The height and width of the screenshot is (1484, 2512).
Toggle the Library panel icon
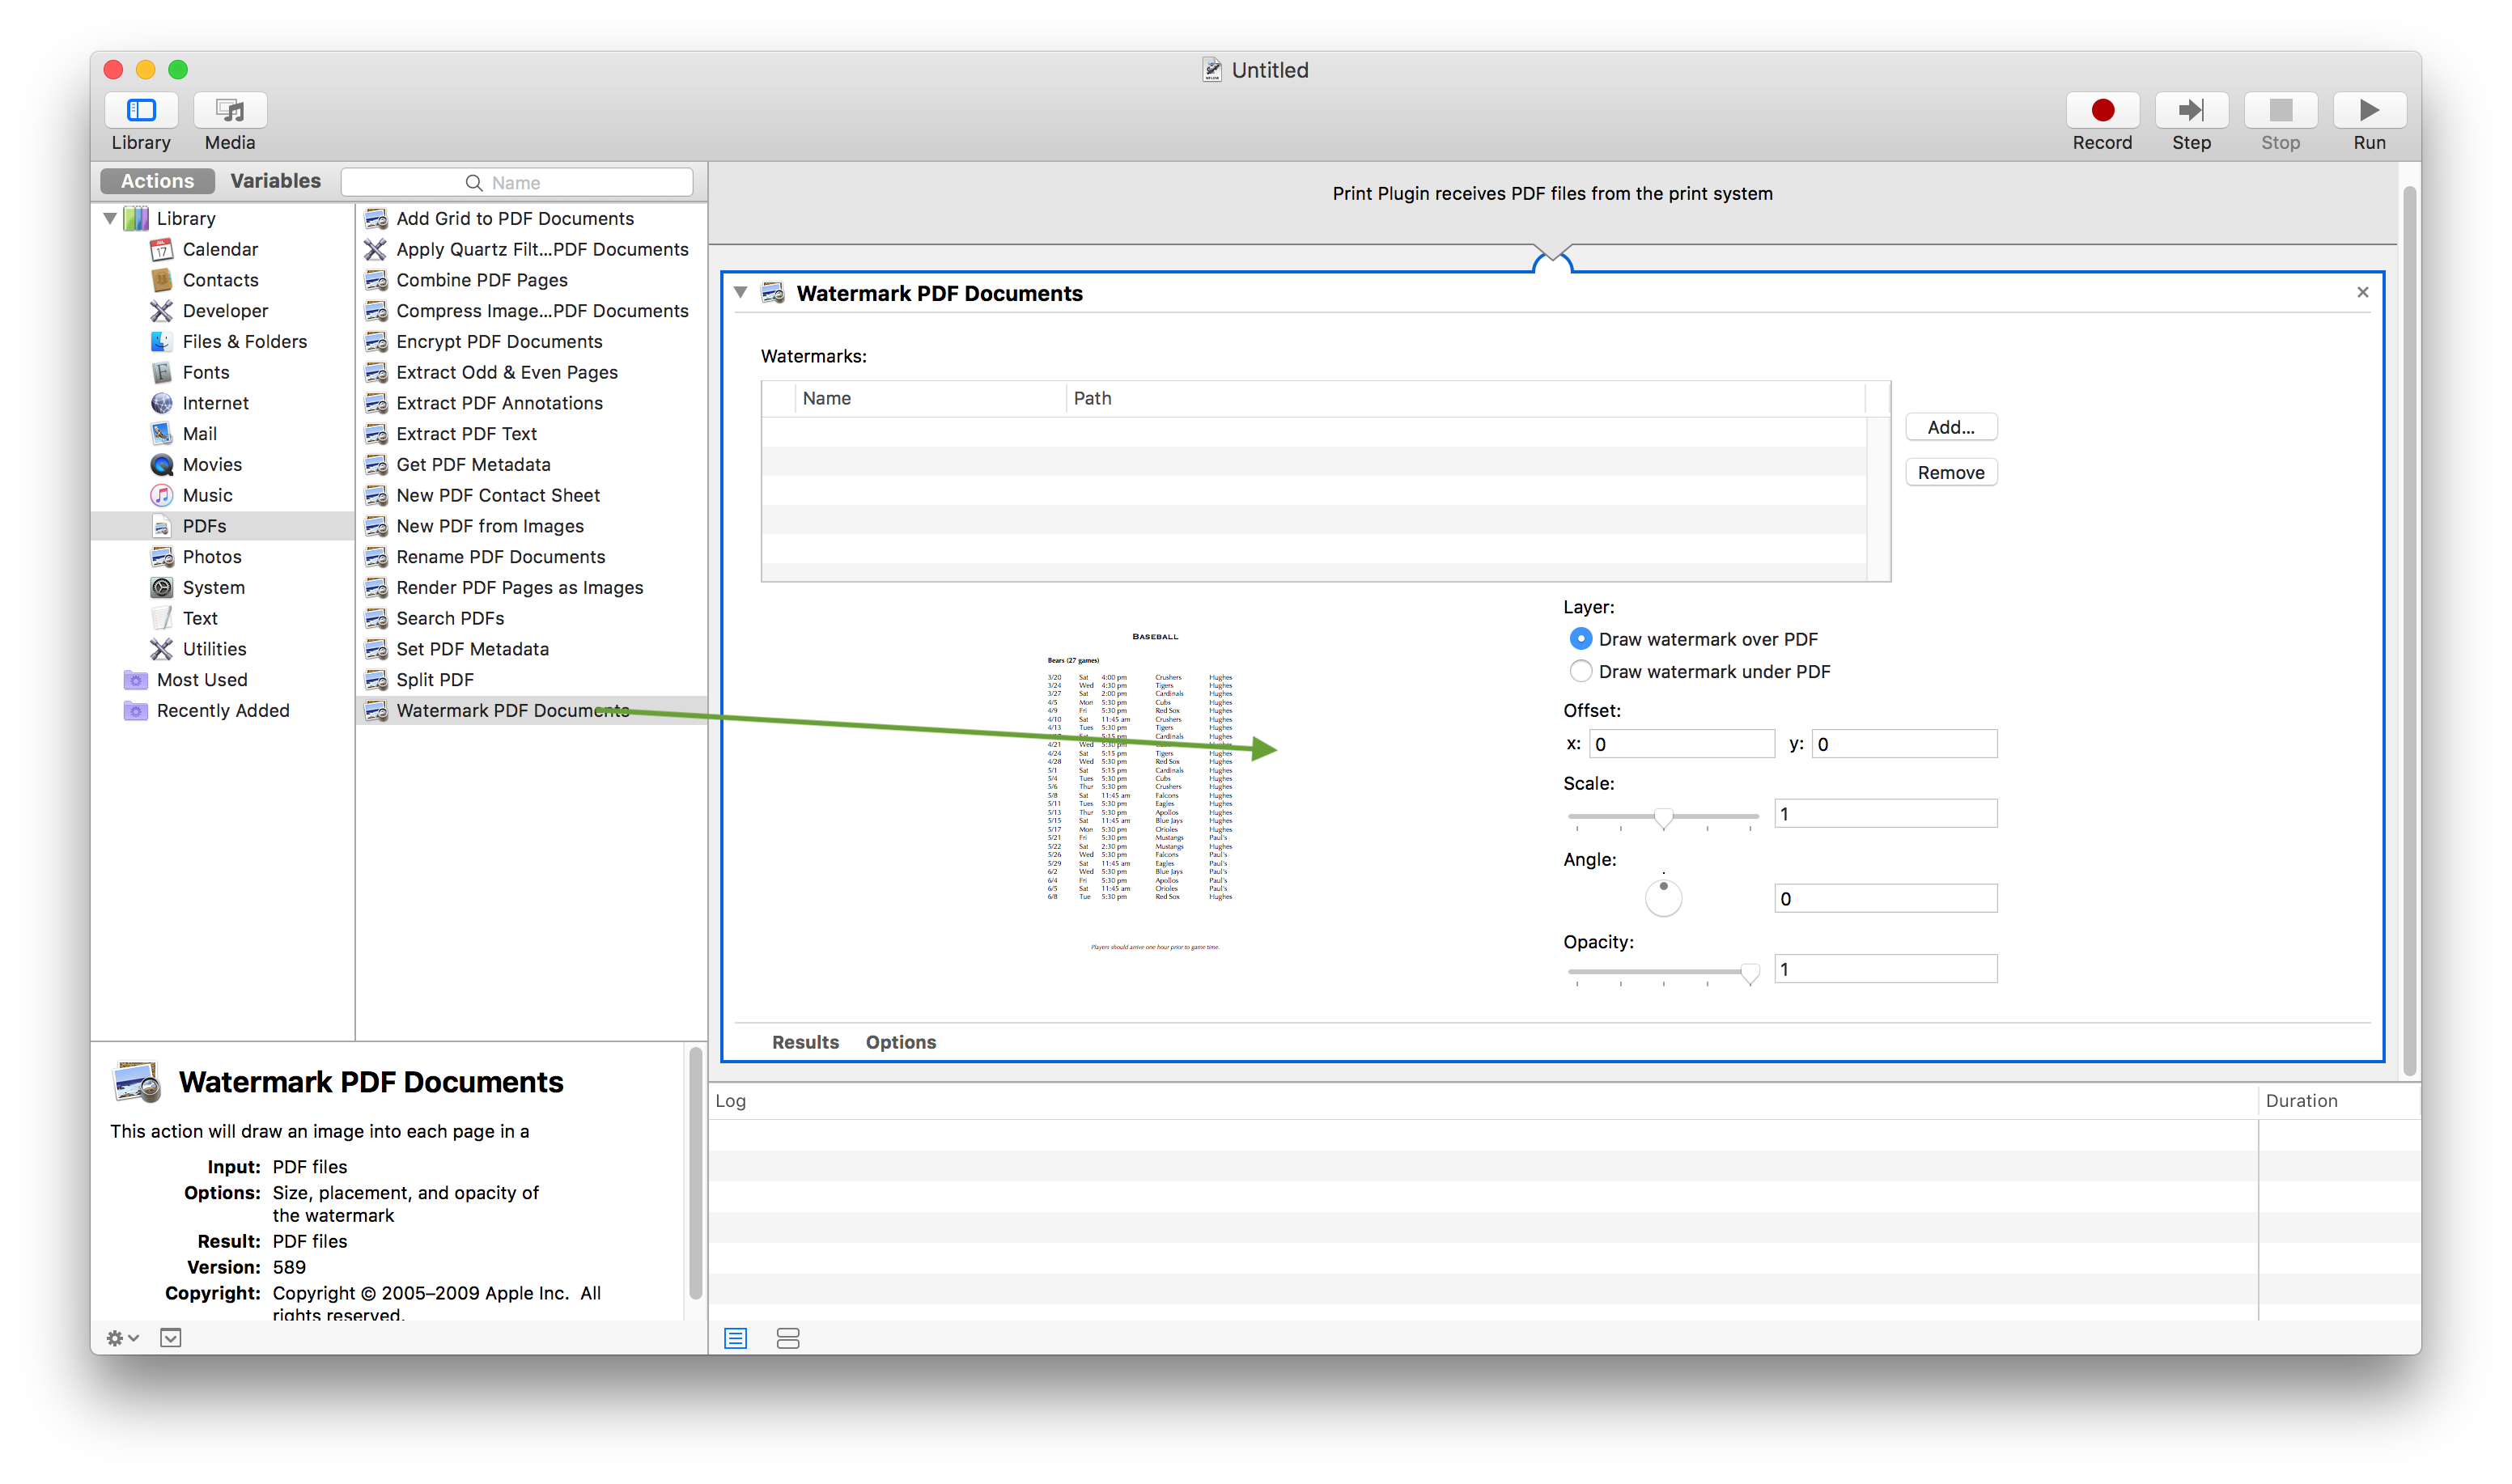pyautogui.click(x=141, y=110)
